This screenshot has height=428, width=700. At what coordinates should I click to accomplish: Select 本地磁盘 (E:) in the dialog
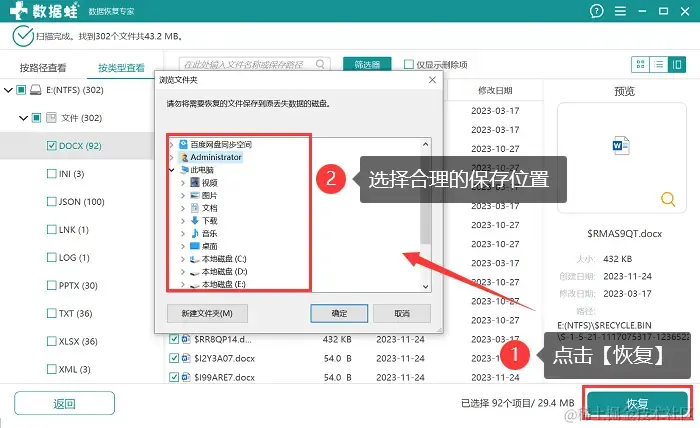pos(218,284)
